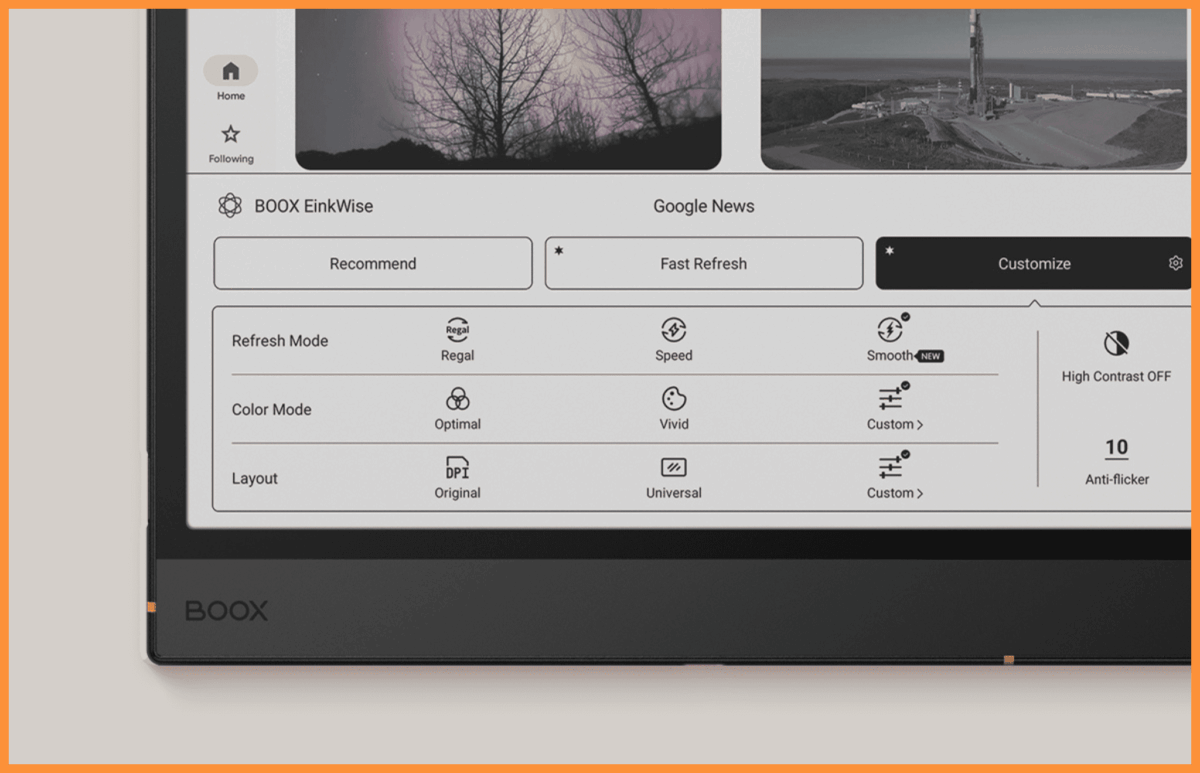Select the Regal refresh mode icon
This screenshot has width=1200, height=773.
click(457, 331)
